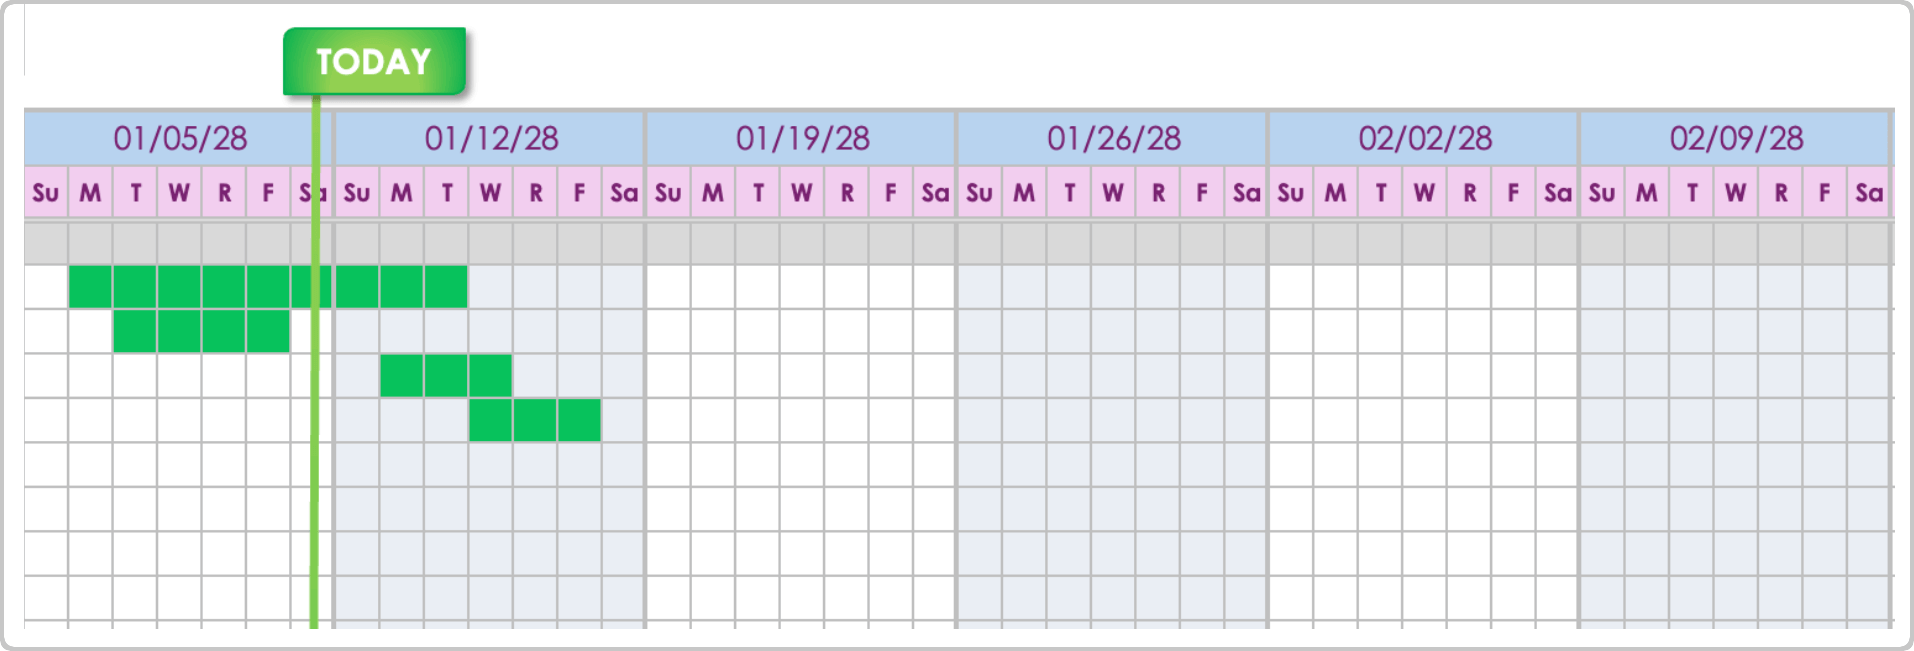Click Monday header under week 01/05/28
The height and width of the screenshot is (651, 1914).
[90, 193]
